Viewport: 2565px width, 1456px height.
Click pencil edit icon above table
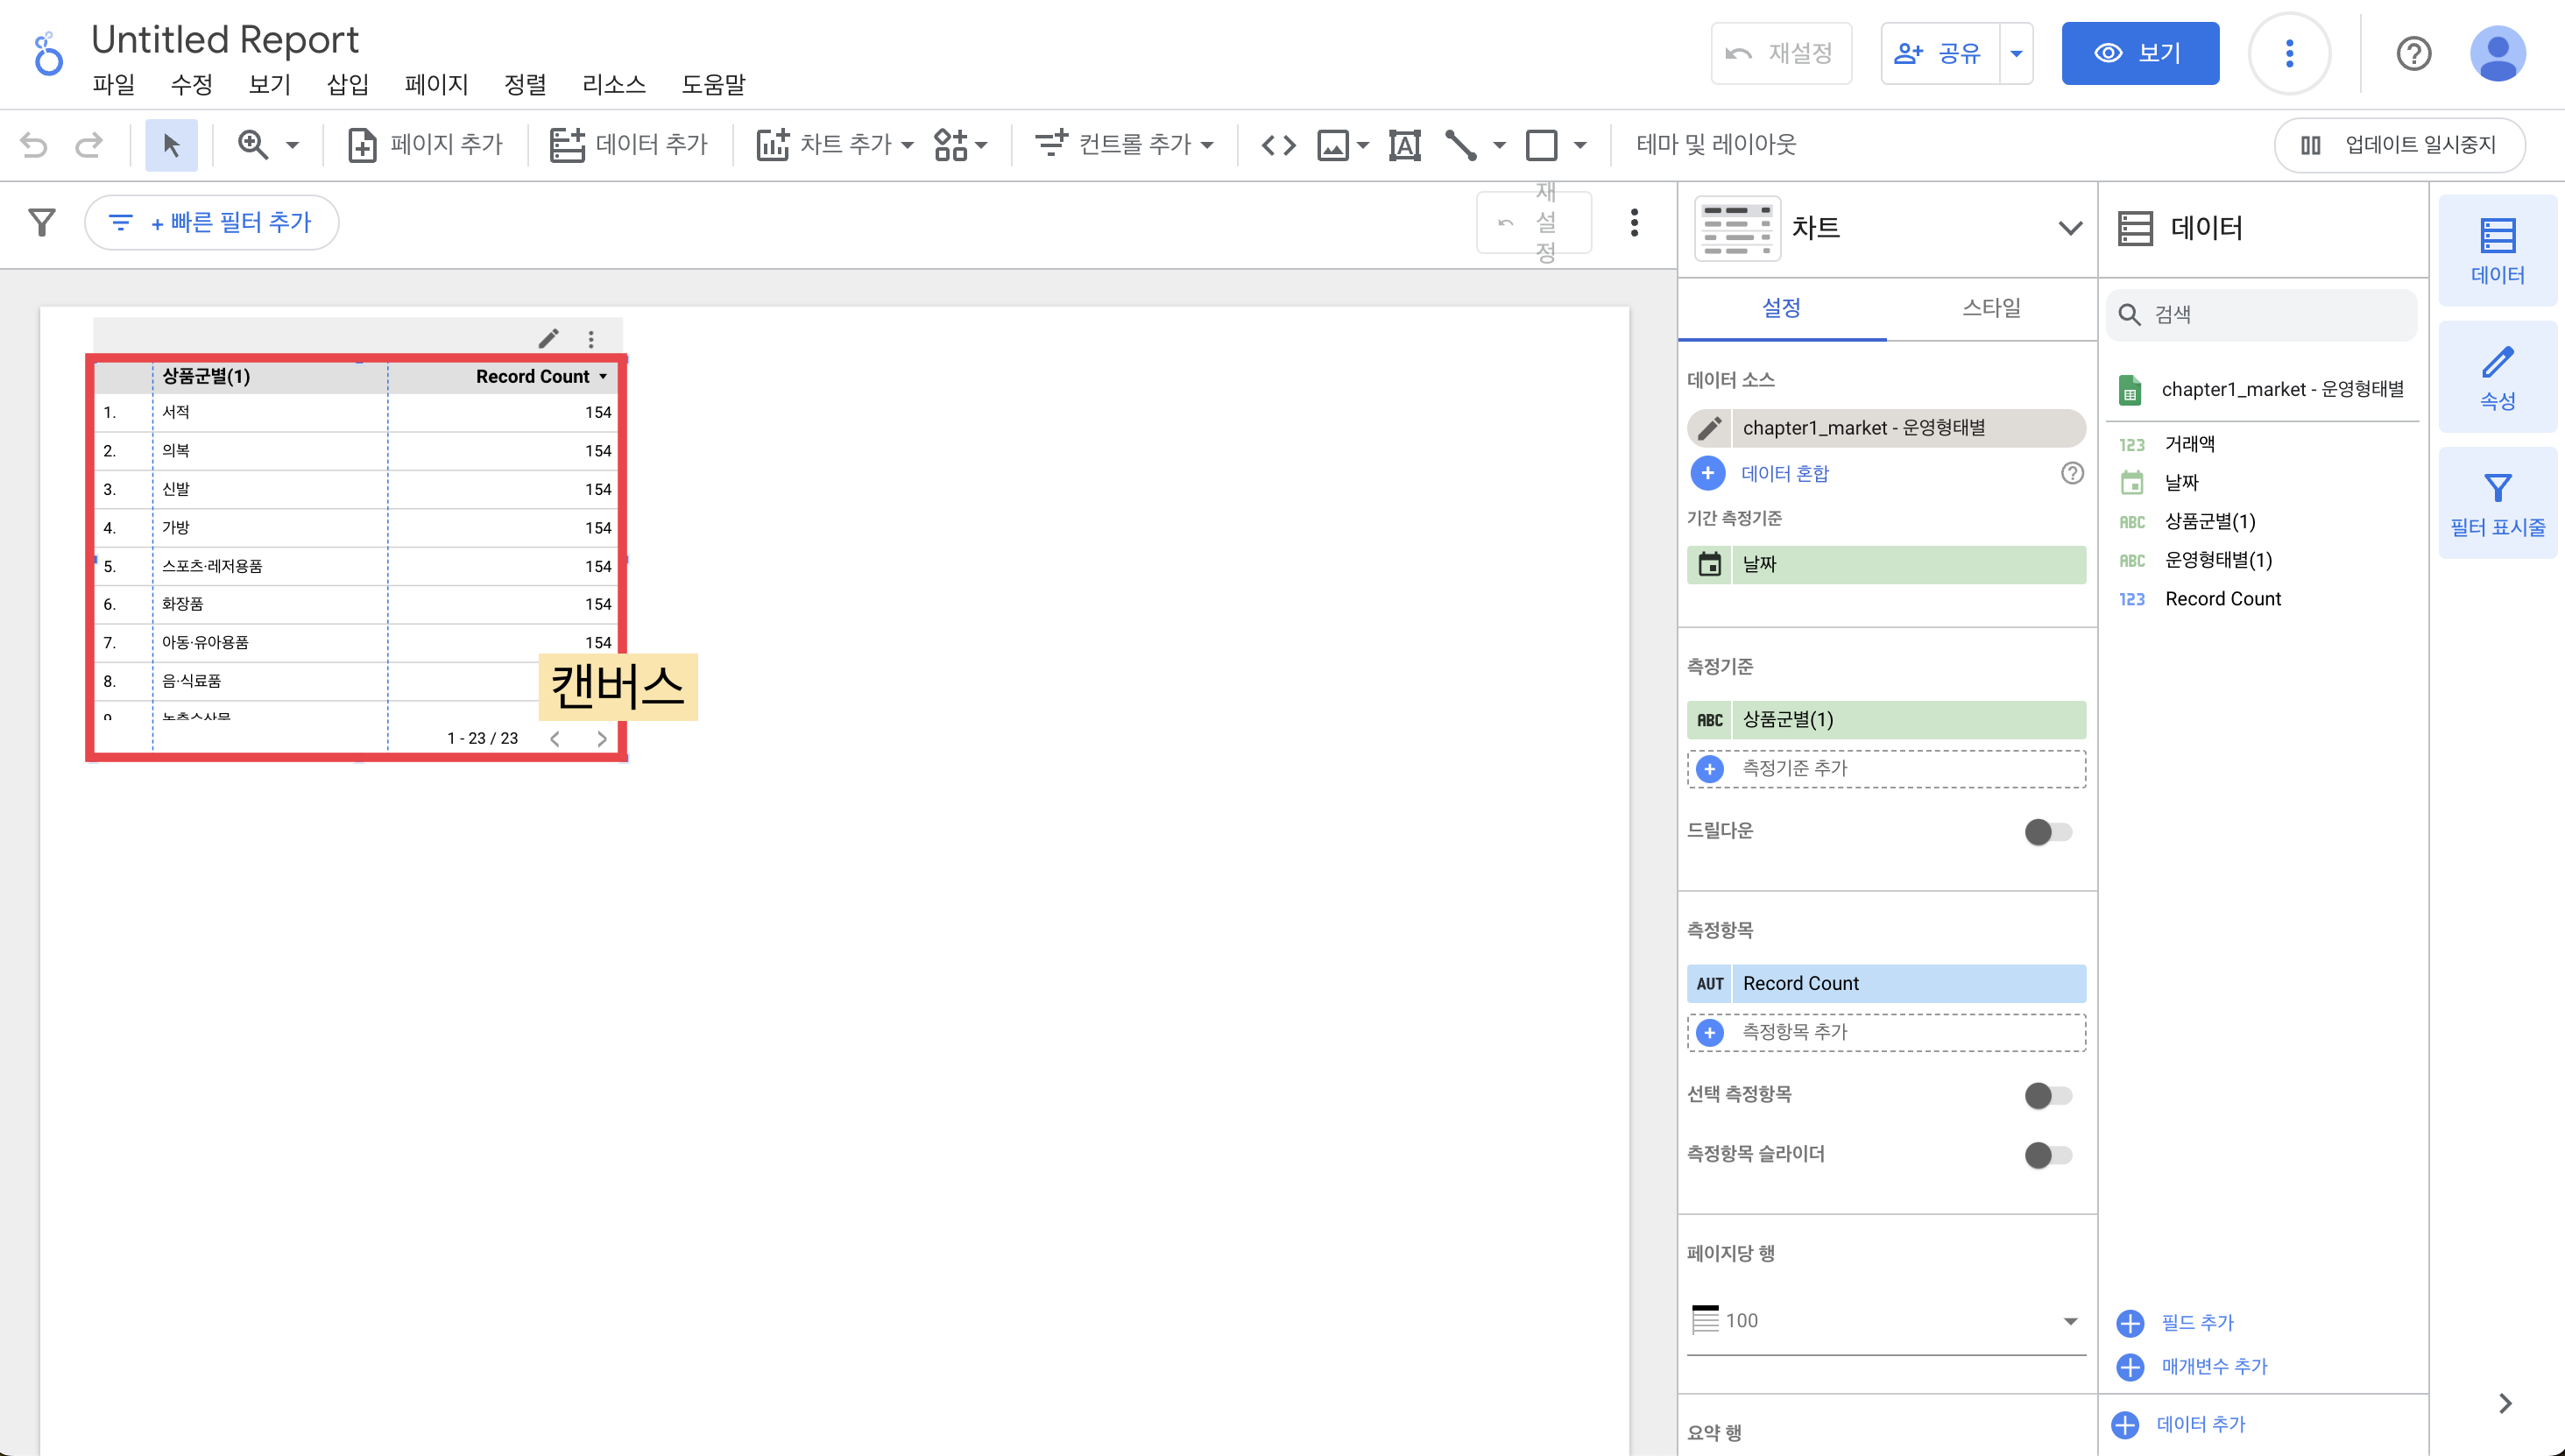pos(548,338)
